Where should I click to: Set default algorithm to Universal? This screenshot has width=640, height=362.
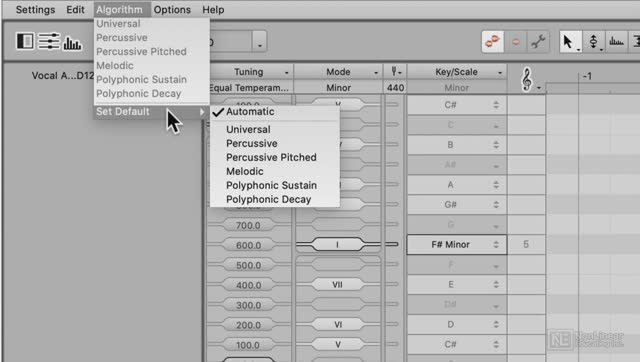(x=275, y=129)
